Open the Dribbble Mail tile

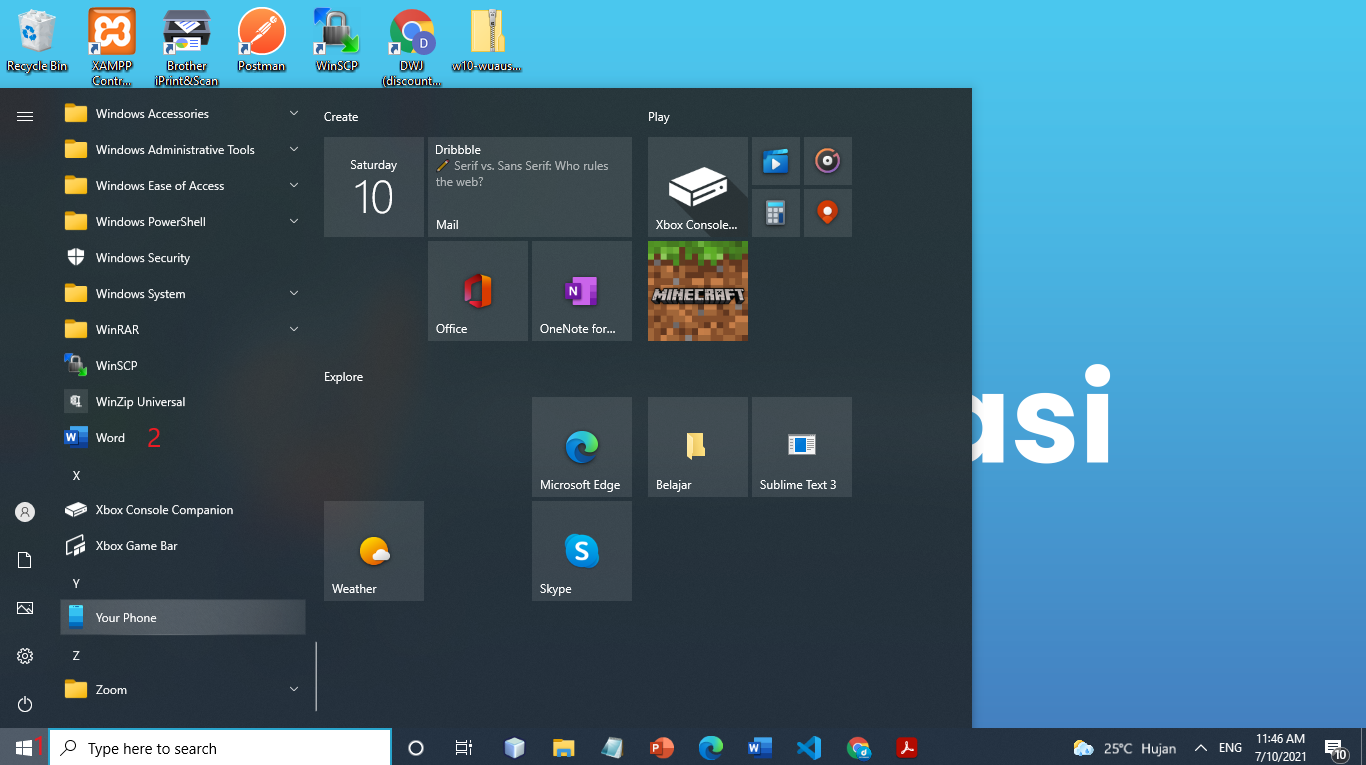point(530,187)
